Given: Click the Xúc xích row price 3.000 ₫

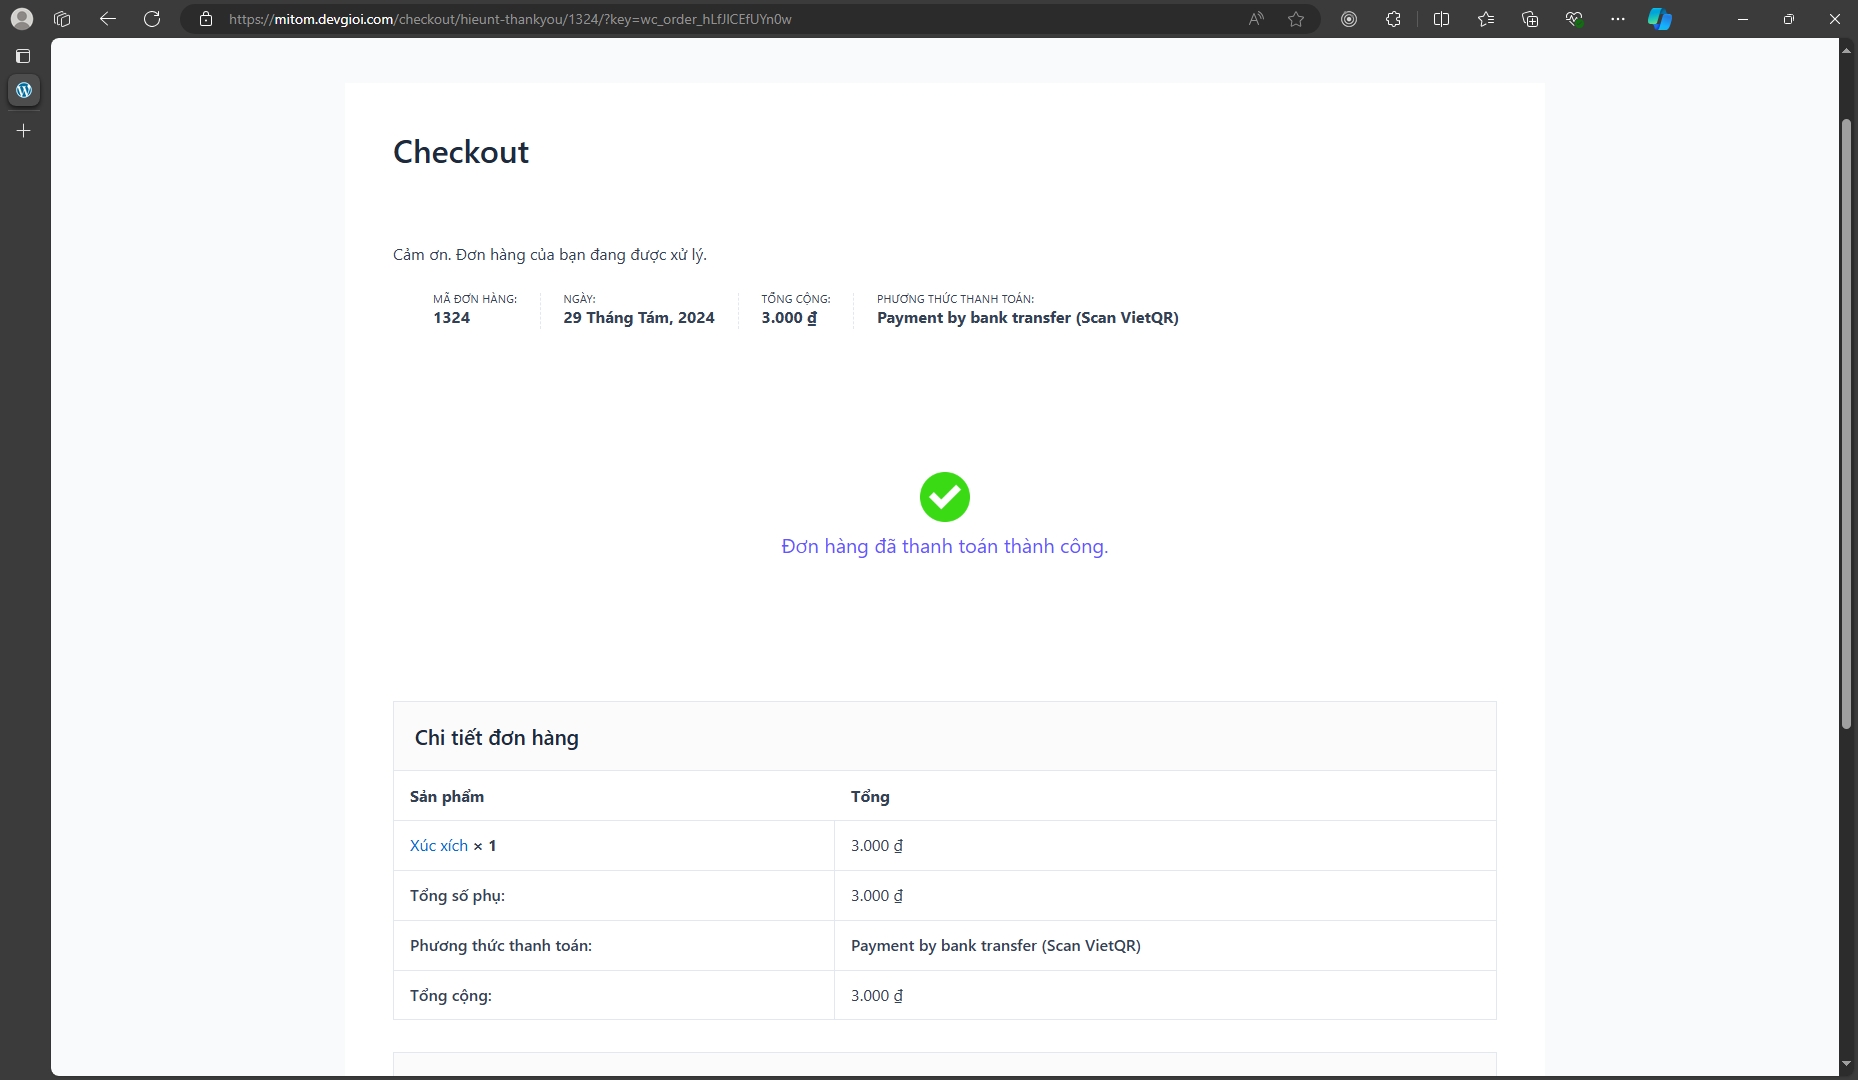Looking at the screenshot, I should point(877,846).
